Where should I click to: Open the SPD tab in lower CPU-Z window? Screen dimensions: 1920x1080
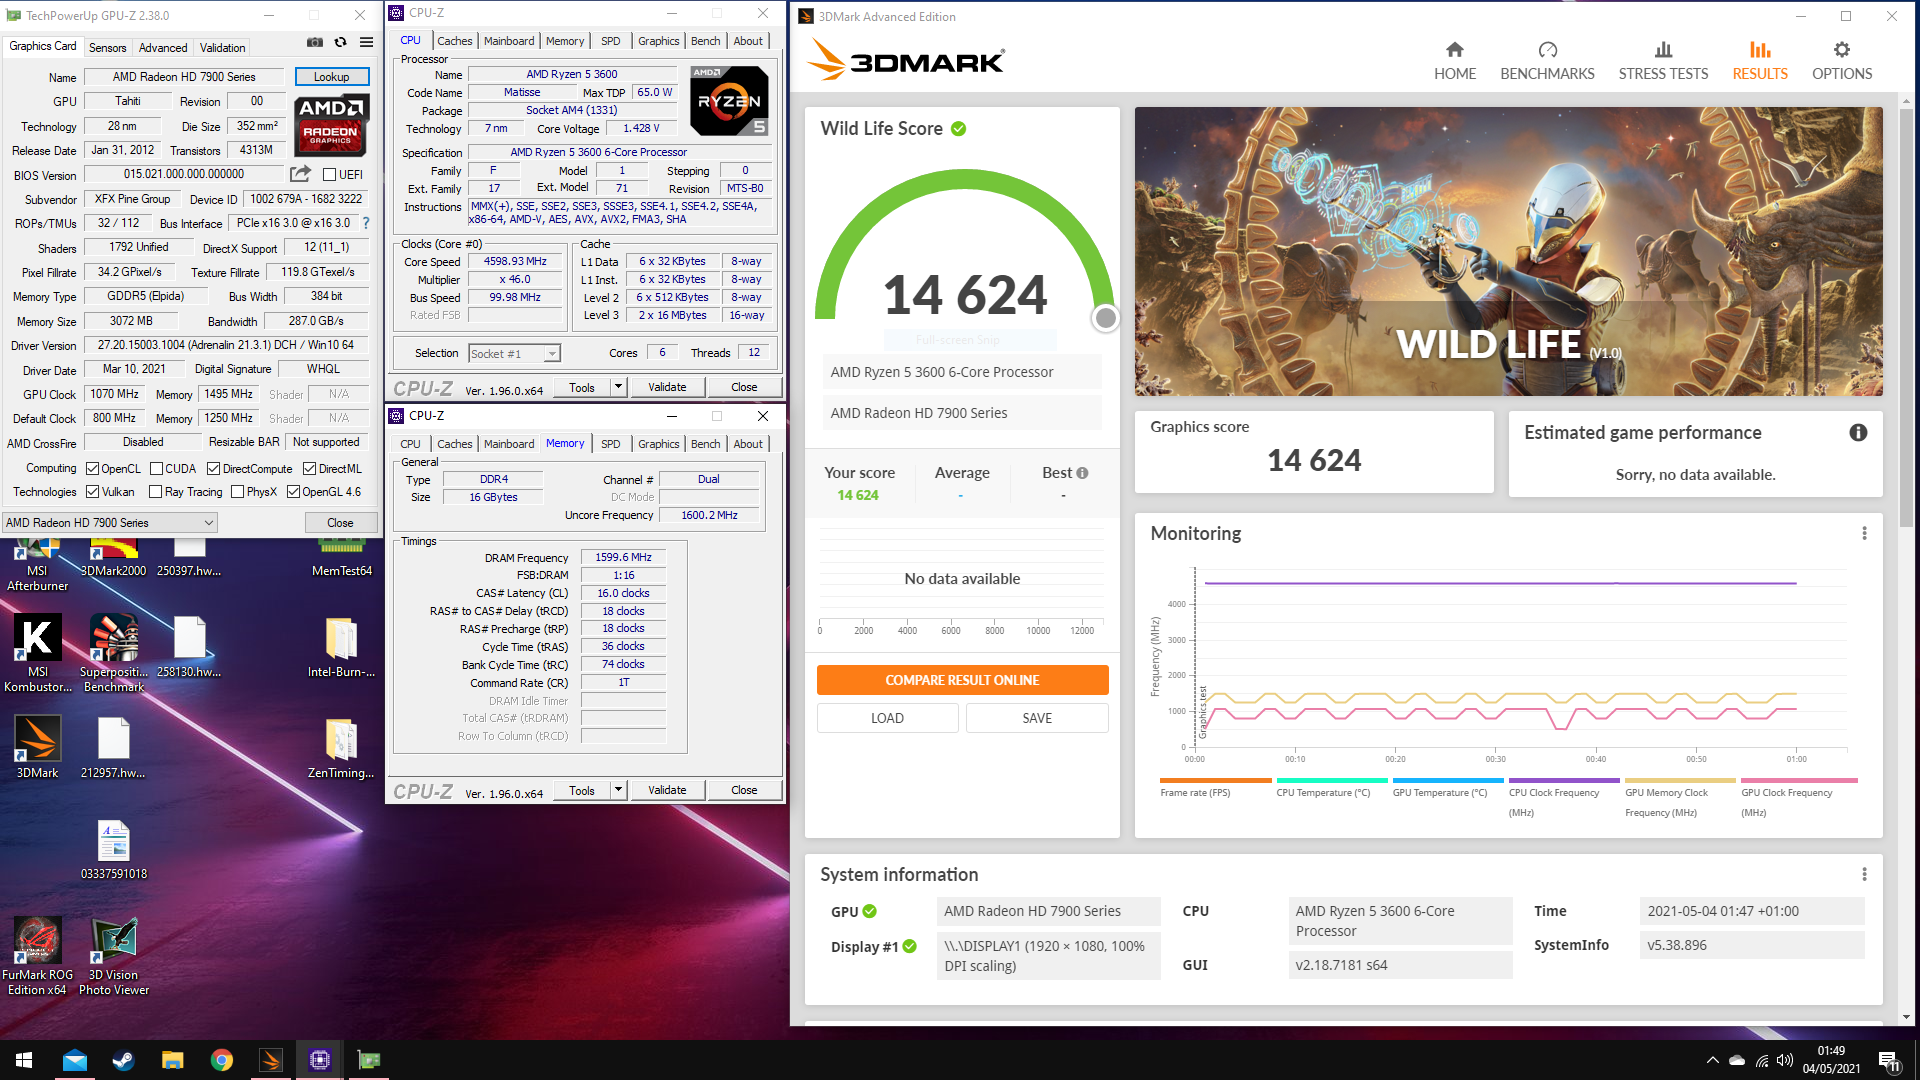coord(610,444)
